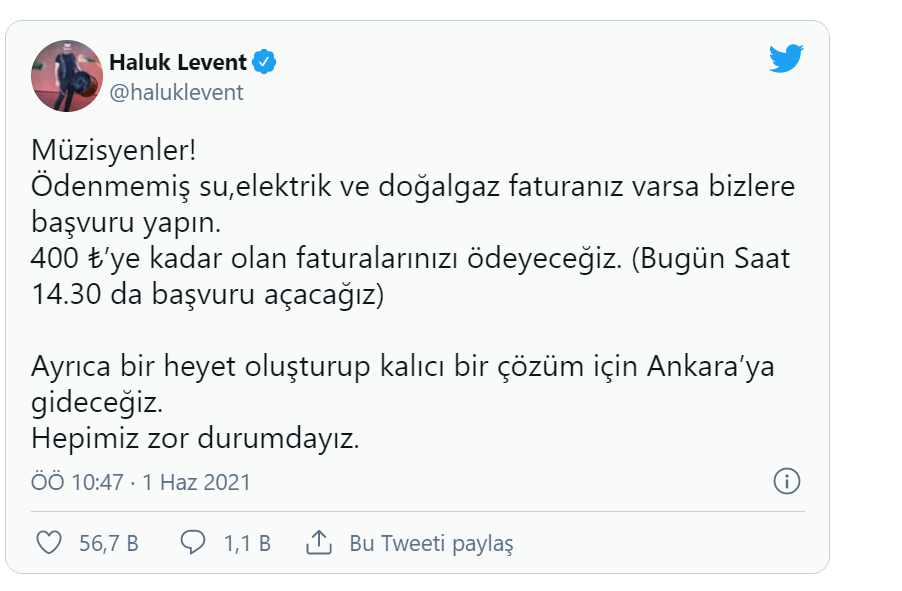Image resolution: width=902 pixels, height=591 pixels.
Task: Click the 1,1 B replies count
Action: [x=247, y=544]
